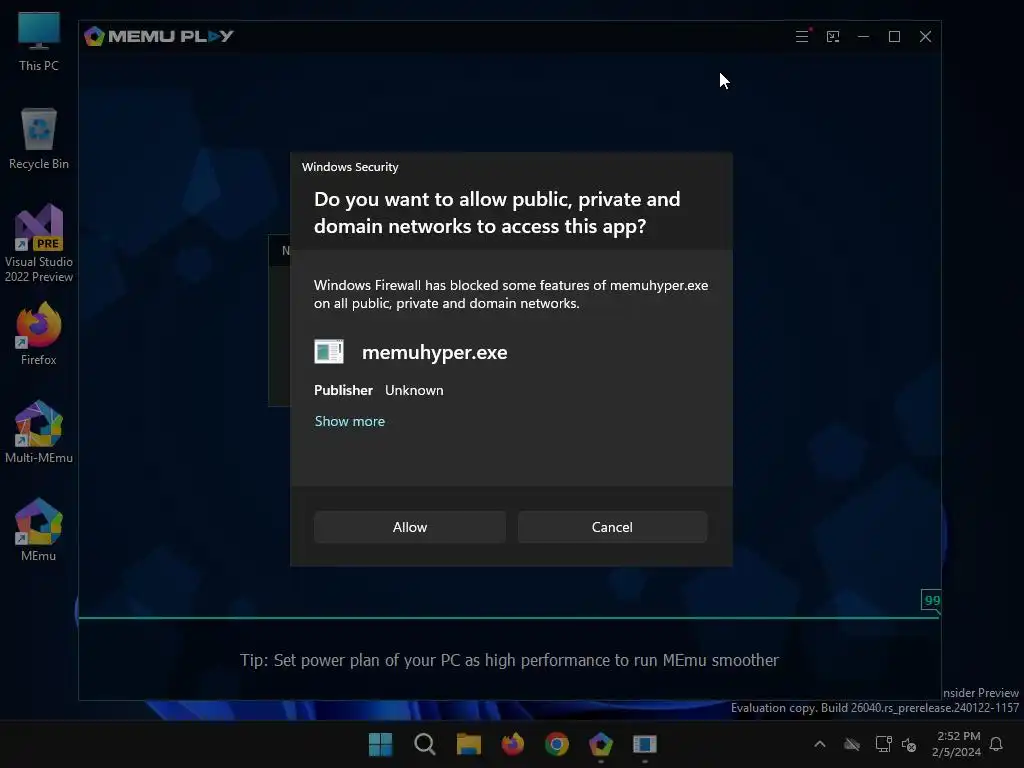1024x768 pixels.
Task: Open the notifications bell
Action: pos(996,744)
